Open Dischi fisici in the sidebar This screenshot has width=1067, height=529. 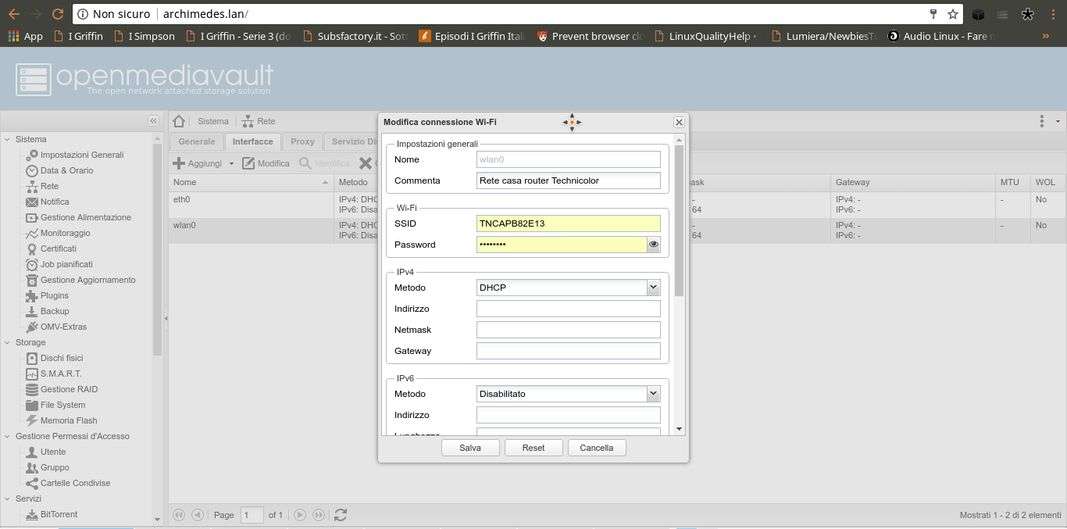pos(61,358)
